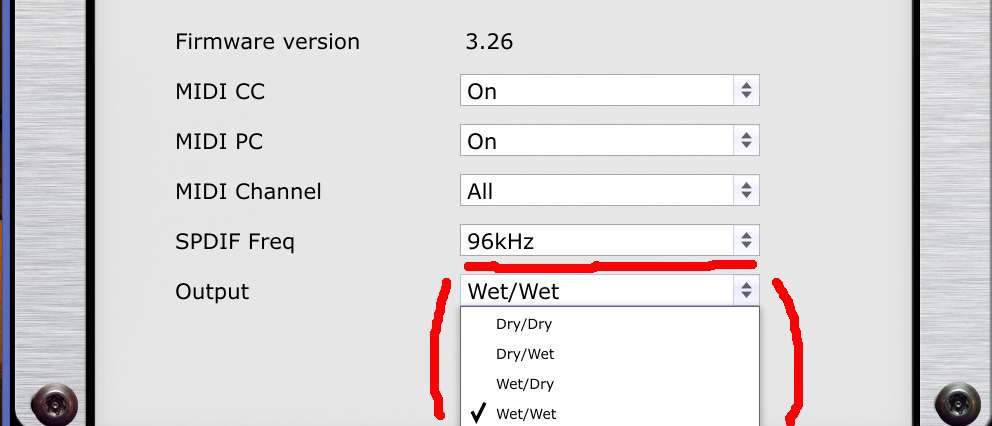Click the Output dropdown showing Wet/Wet
The image size is (992, 426).
click(609, 291)
